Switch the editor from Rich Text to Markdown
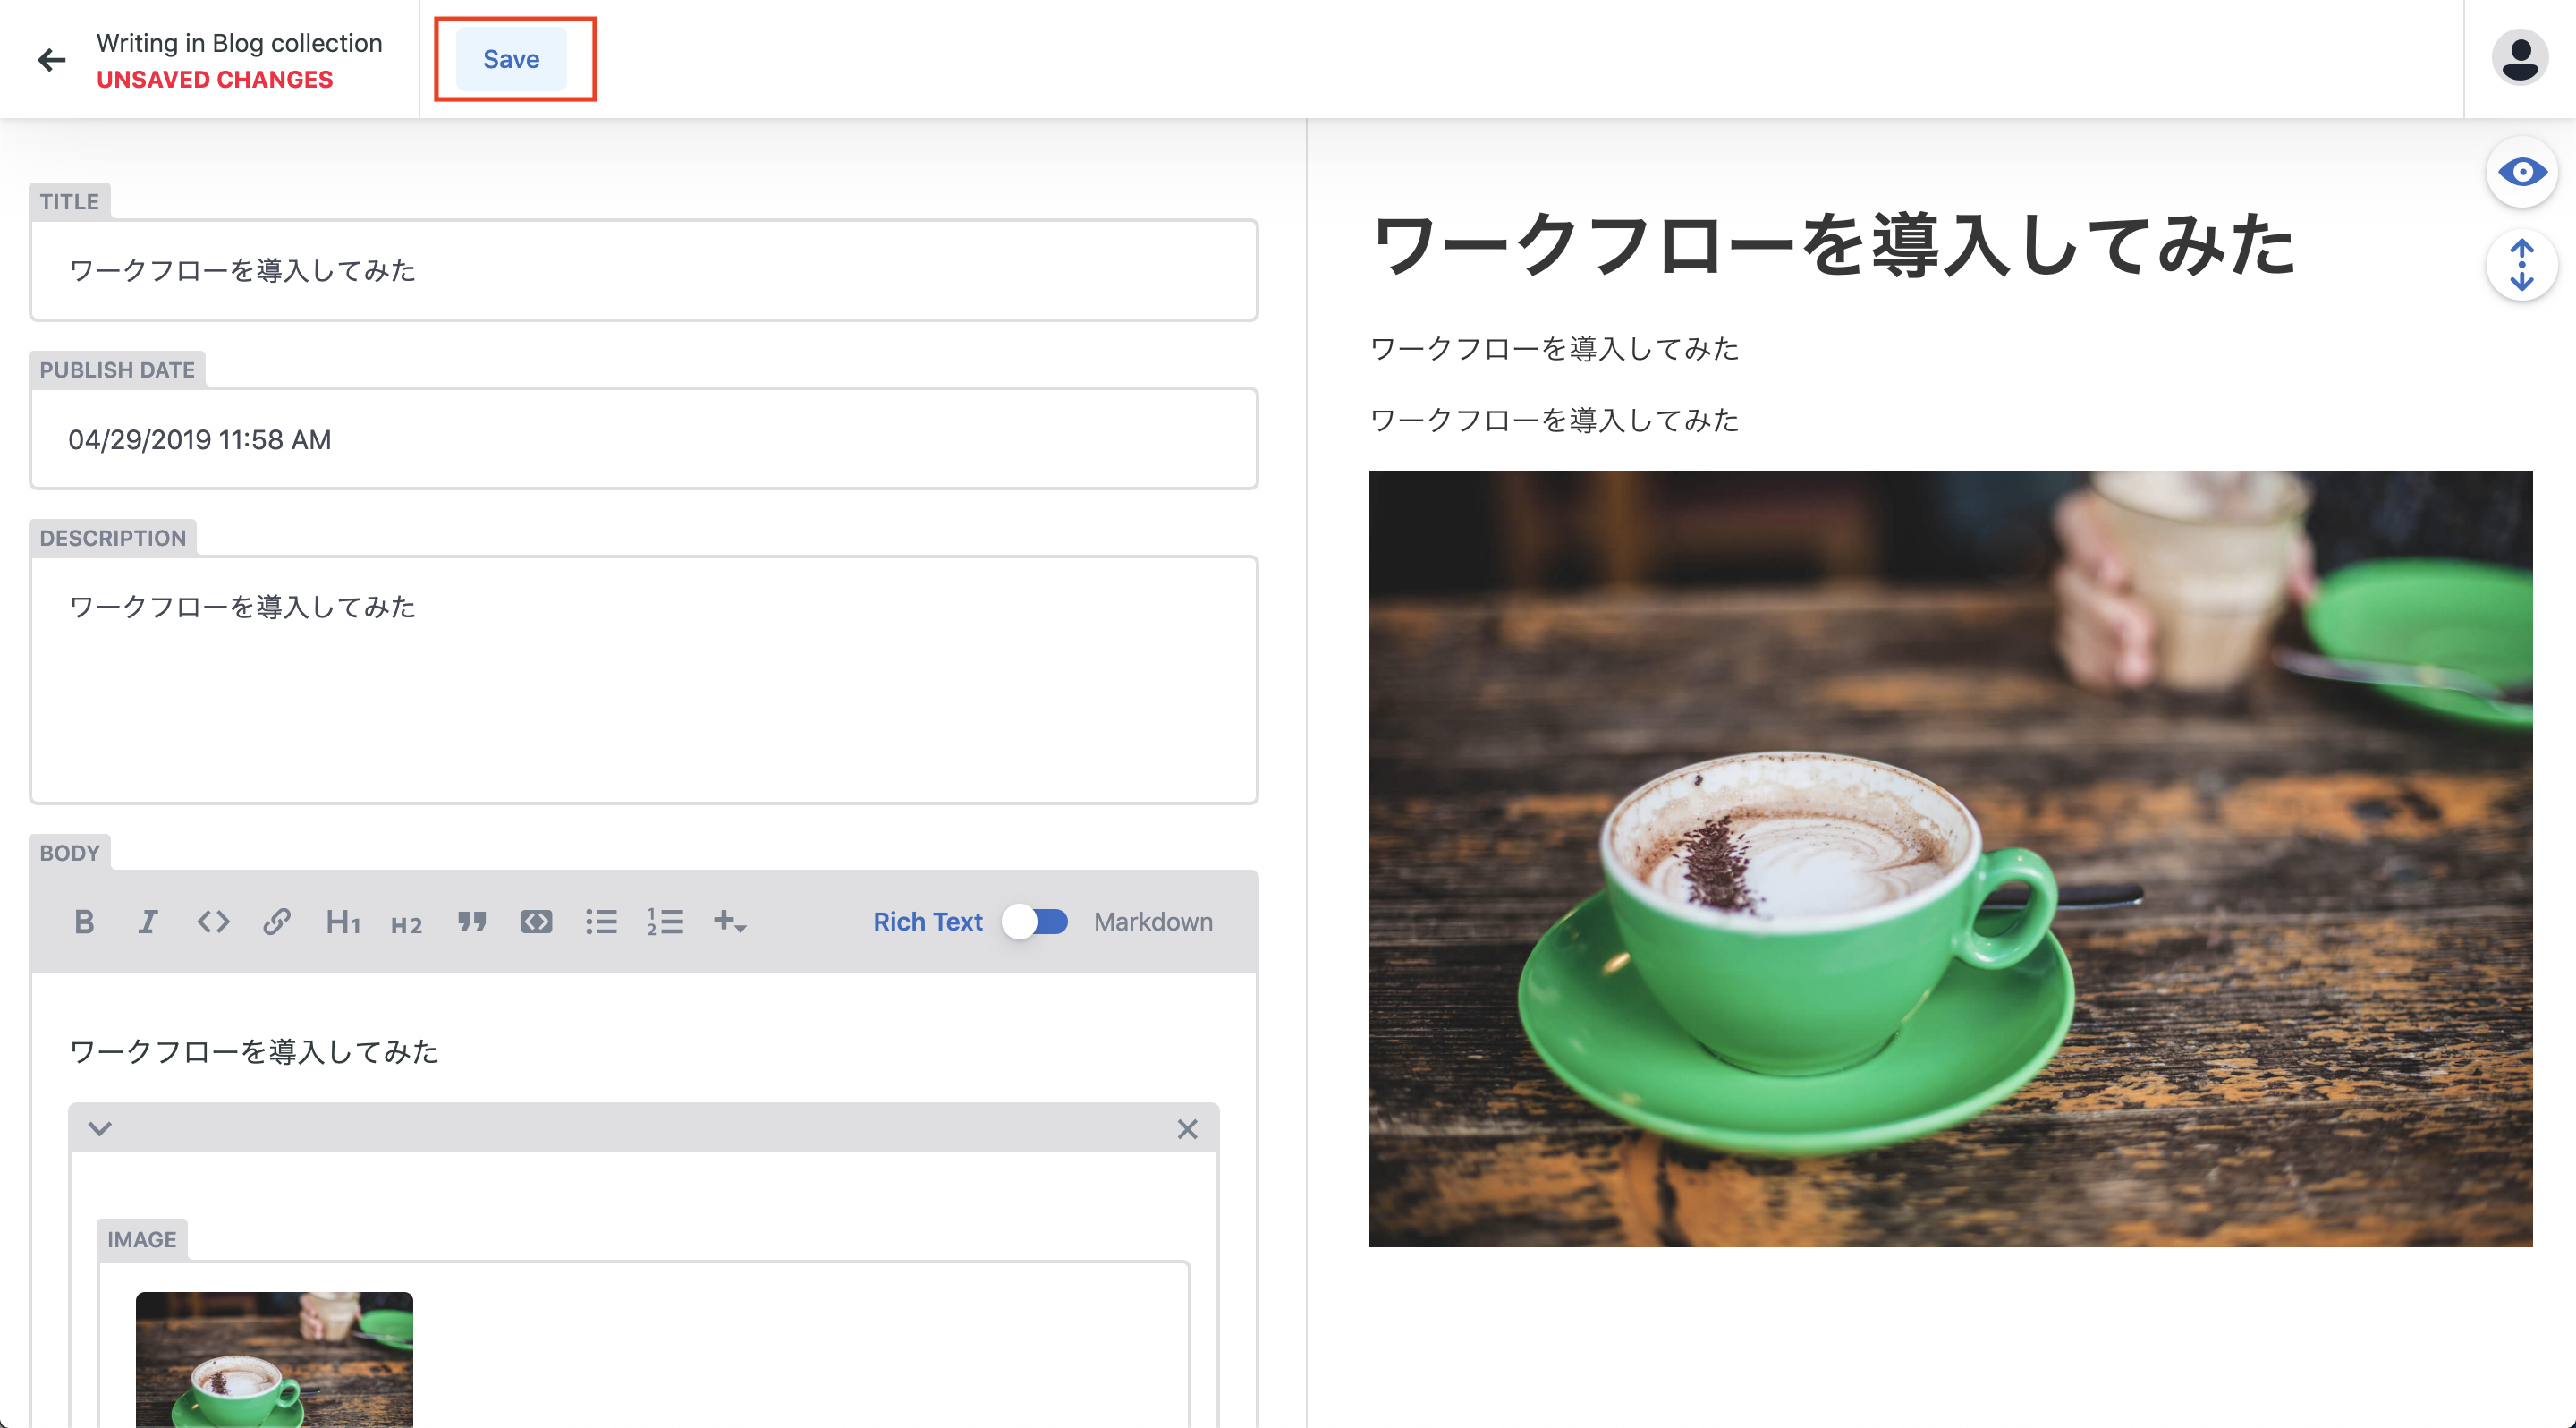The image size is (2576, 1428). coord(1036,921)
